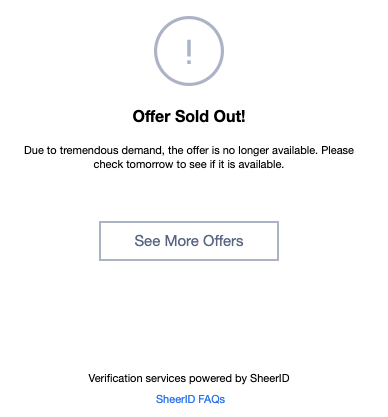
Task: Click the word 'Please' ending first description line
Action: (337, 150)
